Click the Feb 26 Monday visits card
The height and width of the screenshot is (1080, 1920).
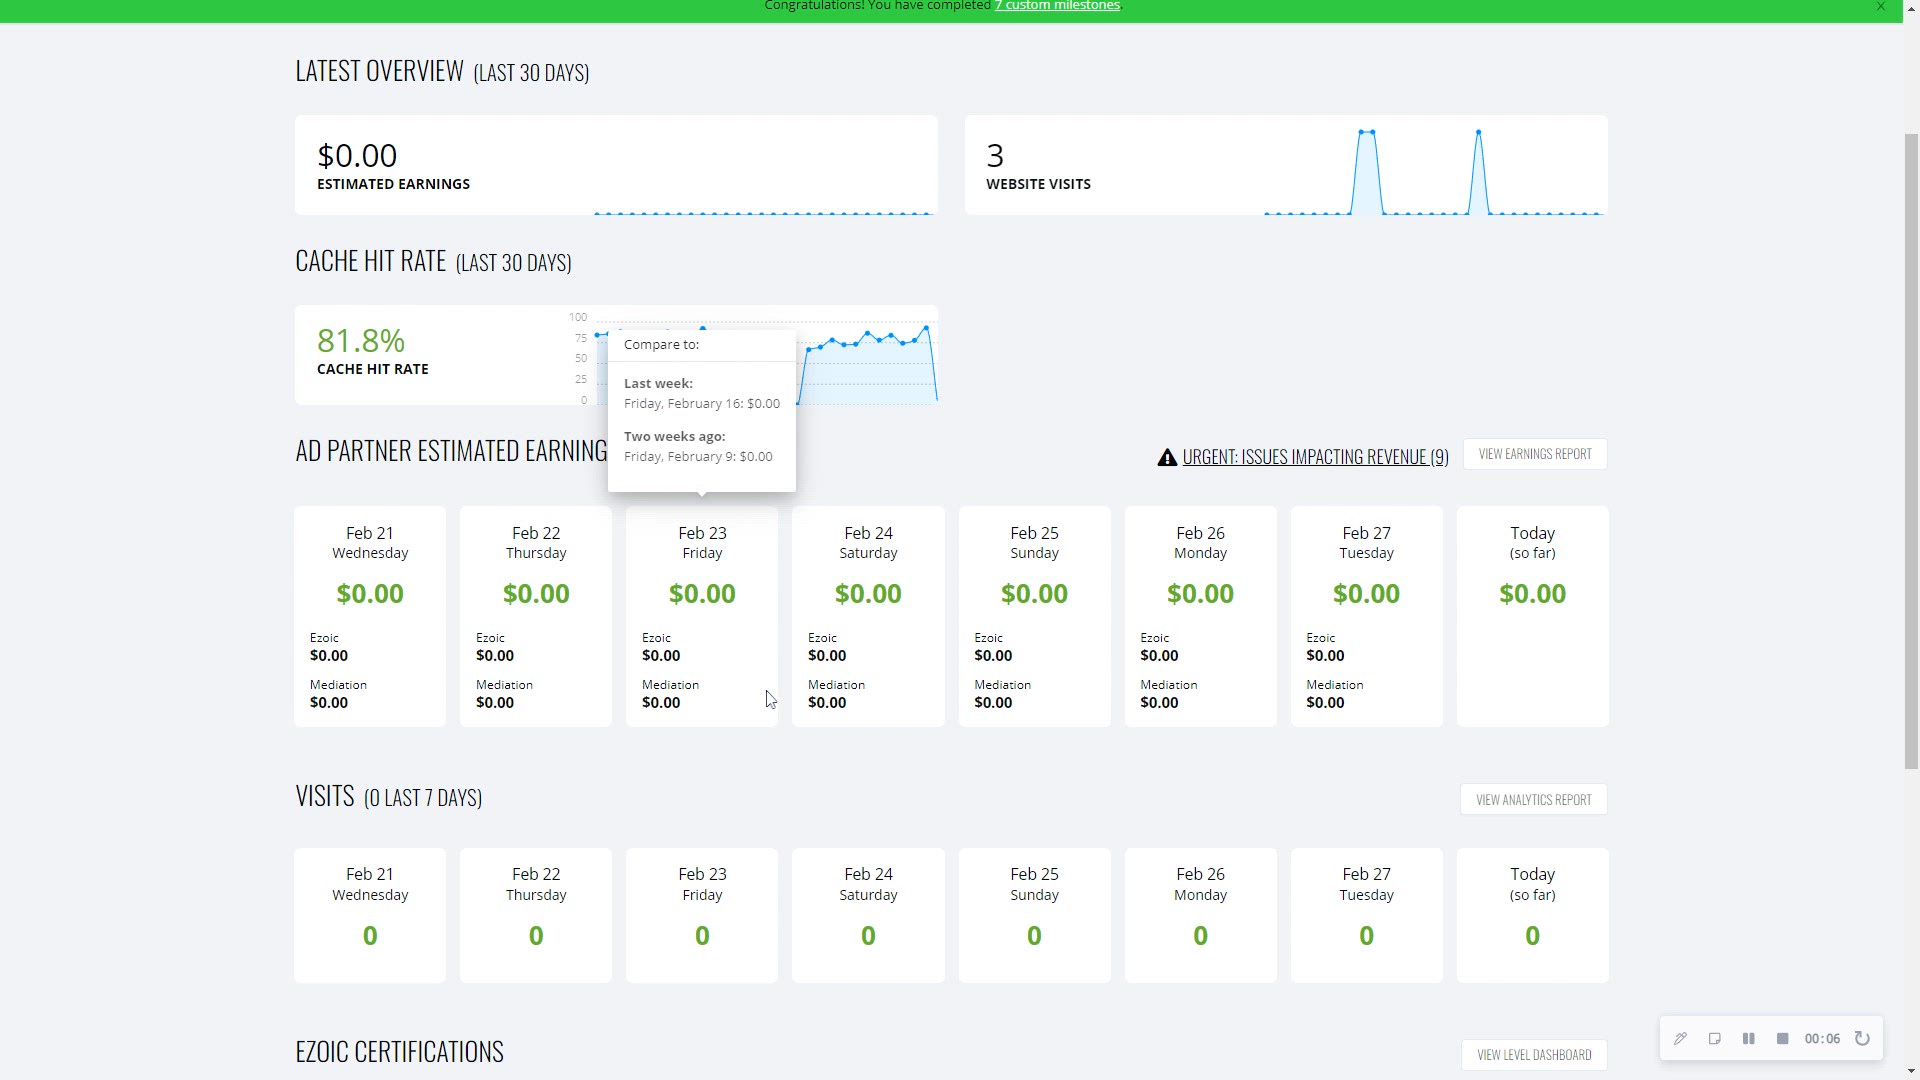click(x=1200, y=915)
